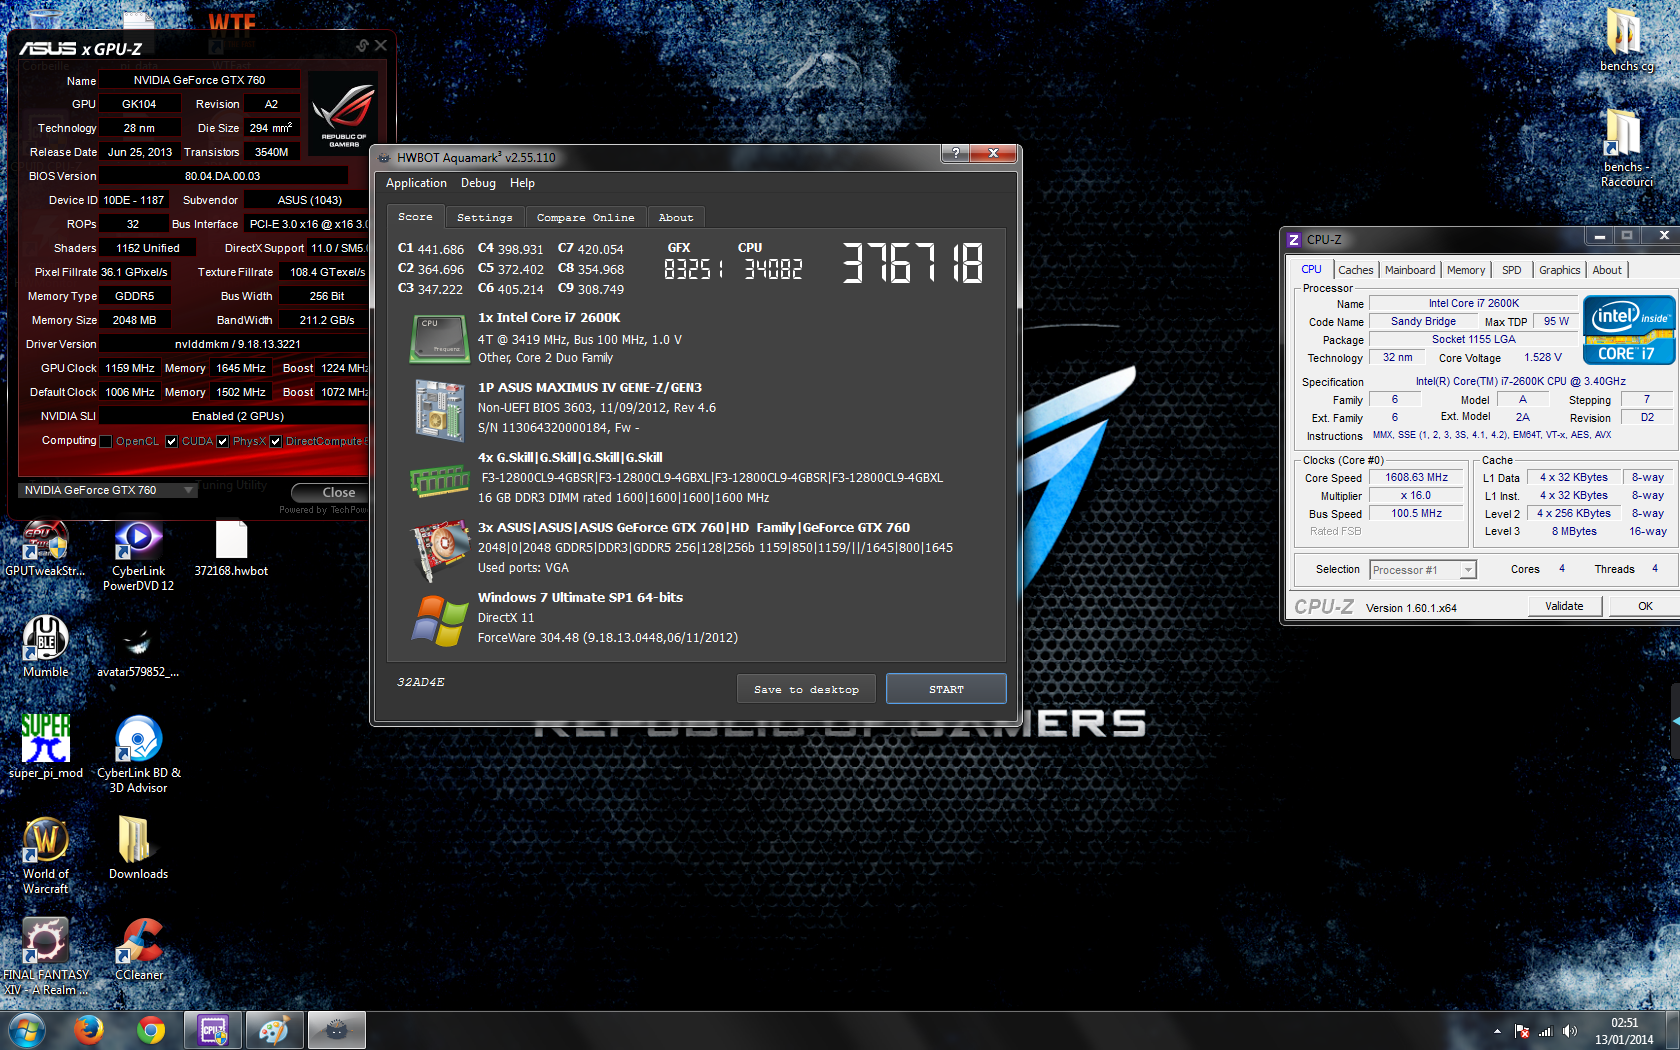Open the Windows Start menu
Image resolution: width=1680 pixels, height=1050 pixels.
[26, 1030]
